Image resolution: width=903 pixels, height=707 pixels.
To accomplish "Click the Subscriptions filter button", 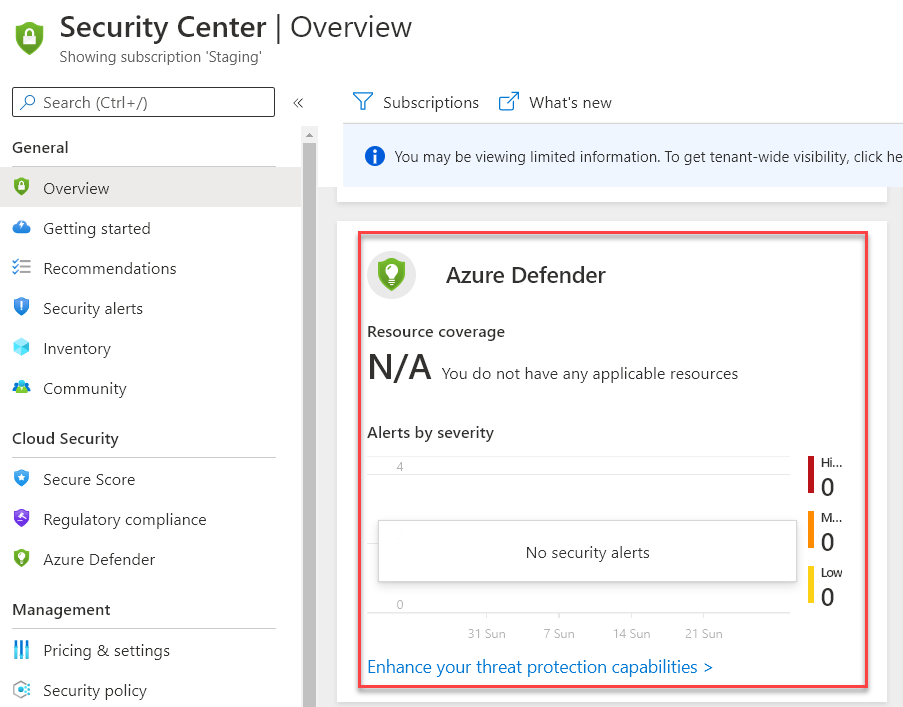I will coord(416,102).
